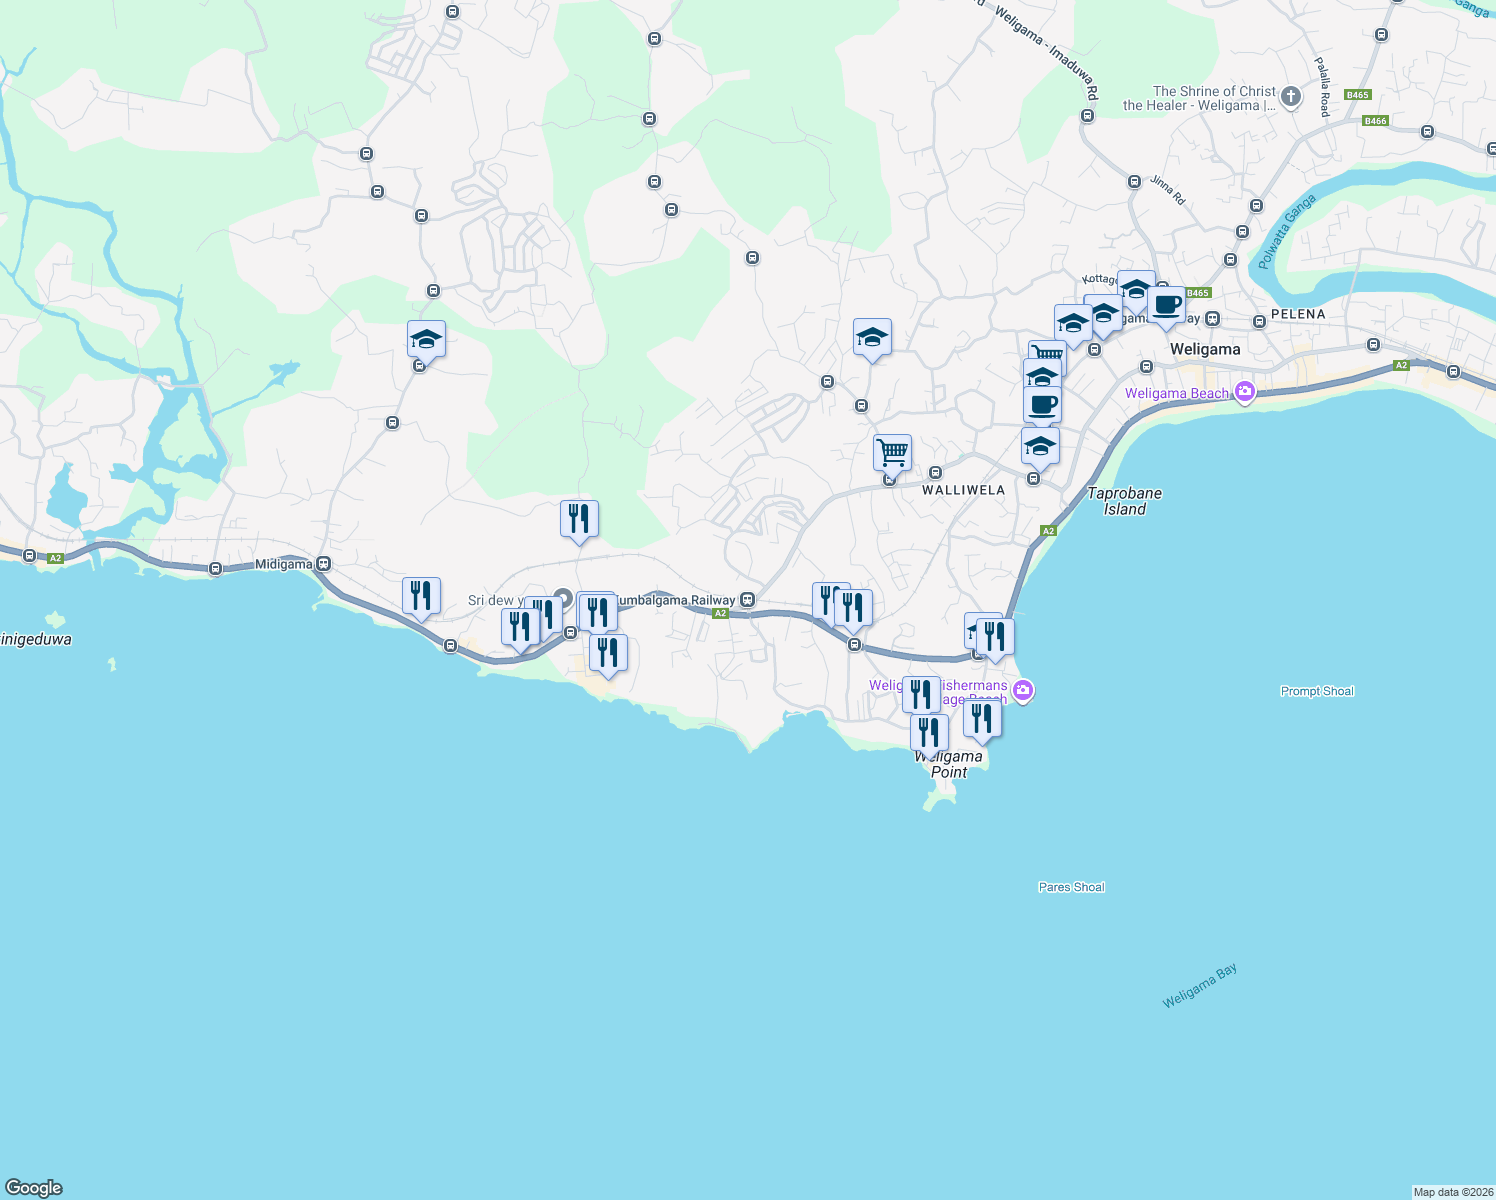
Task: Click the coffee icon near Pelena
Action: pyautogui.click(x=1166, y=305)
